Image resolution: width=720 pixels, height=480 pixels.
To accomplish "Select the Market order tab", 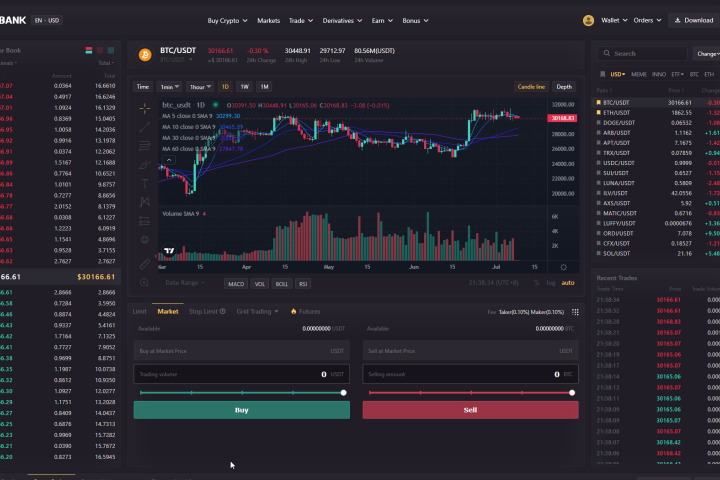I will pos(168,311).
